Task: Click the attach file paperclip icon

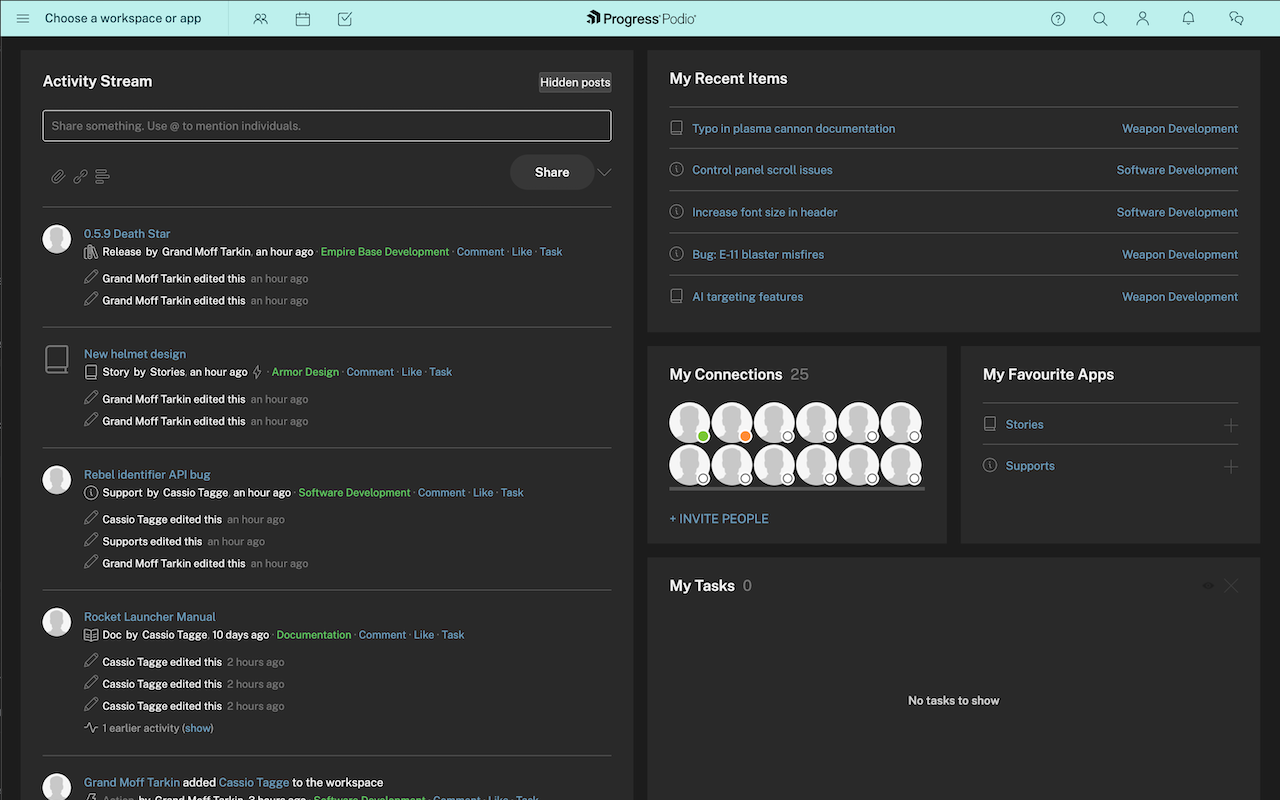Action: (58, 177)
